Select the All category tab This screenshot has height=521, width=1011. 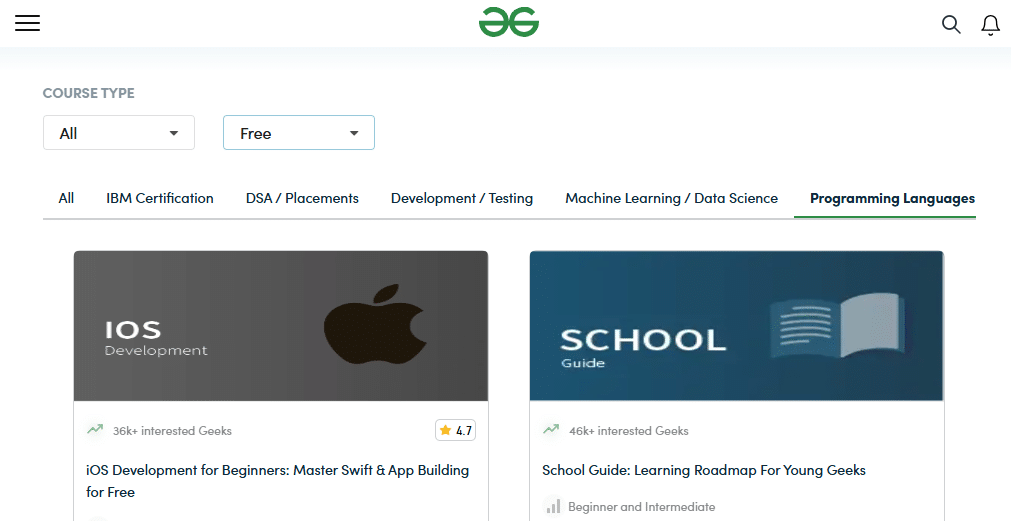[66, 199]
